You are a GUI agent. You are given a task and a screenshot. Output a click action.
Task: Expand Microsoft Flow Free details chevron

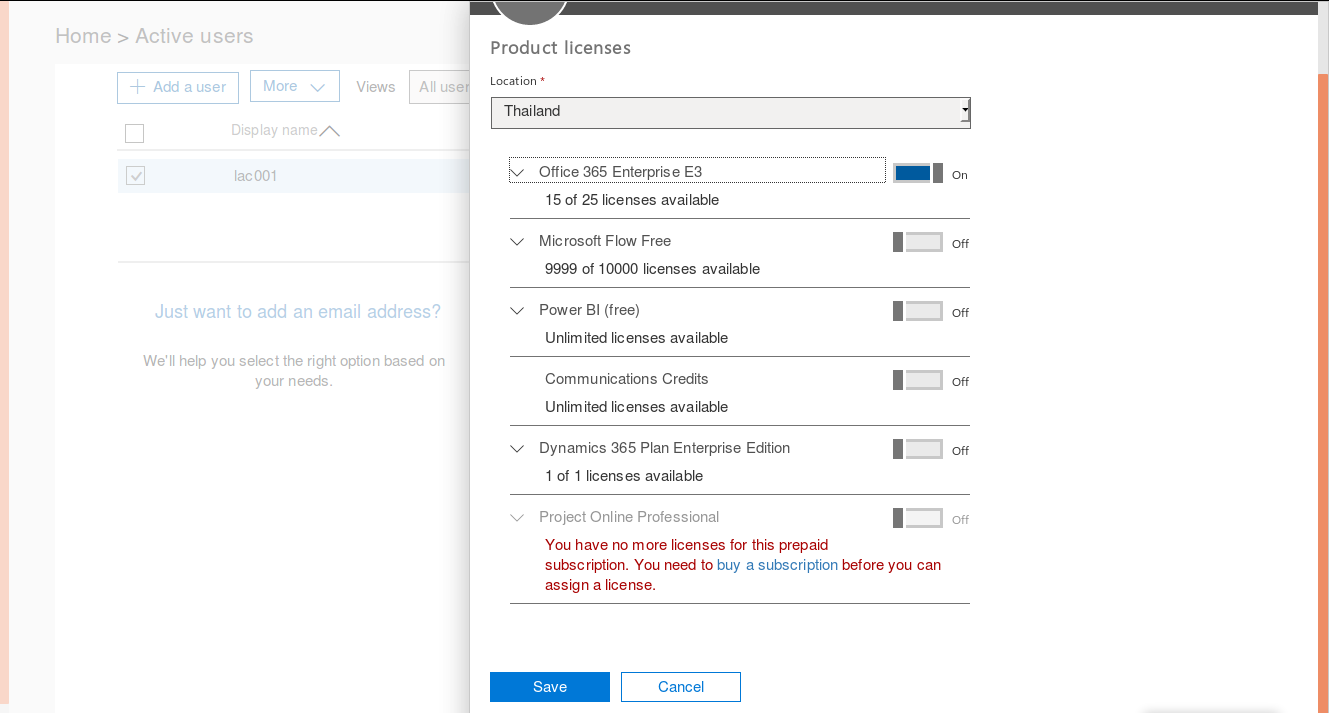tap(517, 241)
